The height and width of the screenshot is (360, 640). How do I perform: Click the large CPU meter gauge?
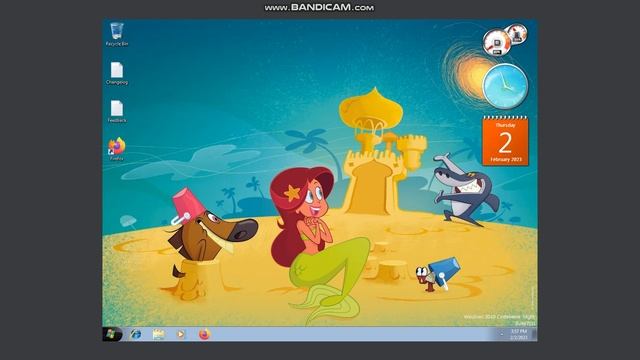click(x=496, y=43)
